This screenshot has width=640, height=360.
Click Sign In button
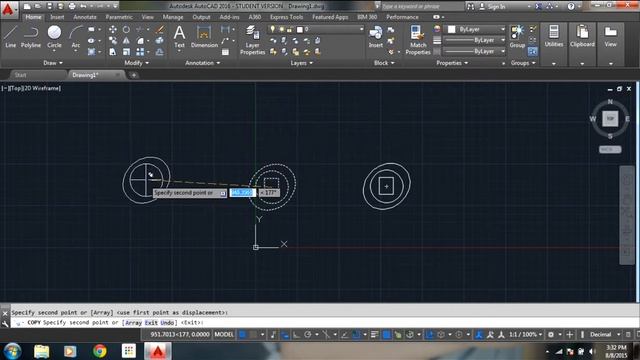(x=492, y=7)
